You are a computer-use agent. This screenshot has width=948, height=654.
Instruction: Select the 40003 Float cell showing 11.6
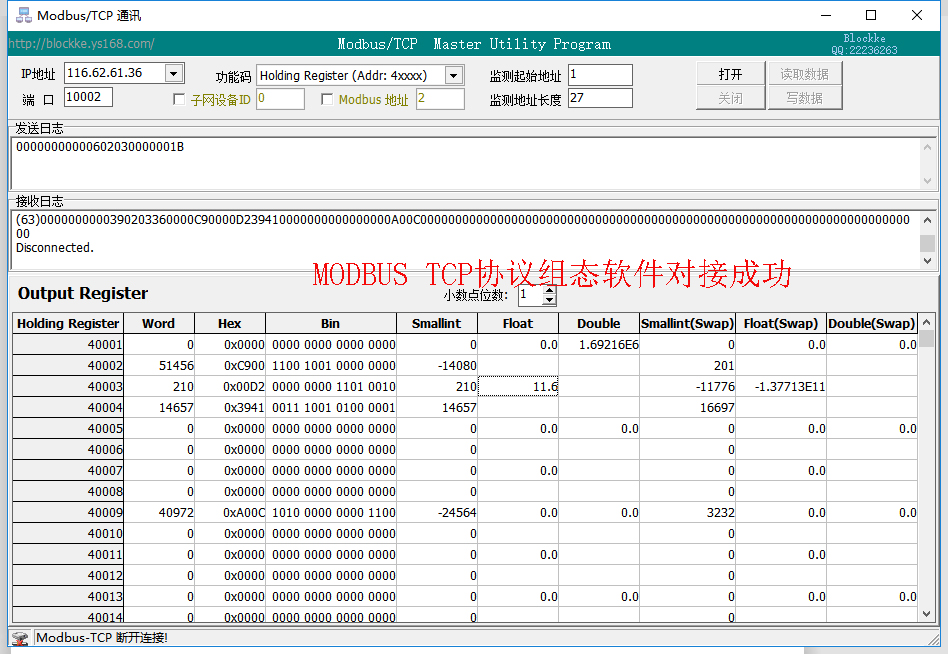[x=517, y=387]
